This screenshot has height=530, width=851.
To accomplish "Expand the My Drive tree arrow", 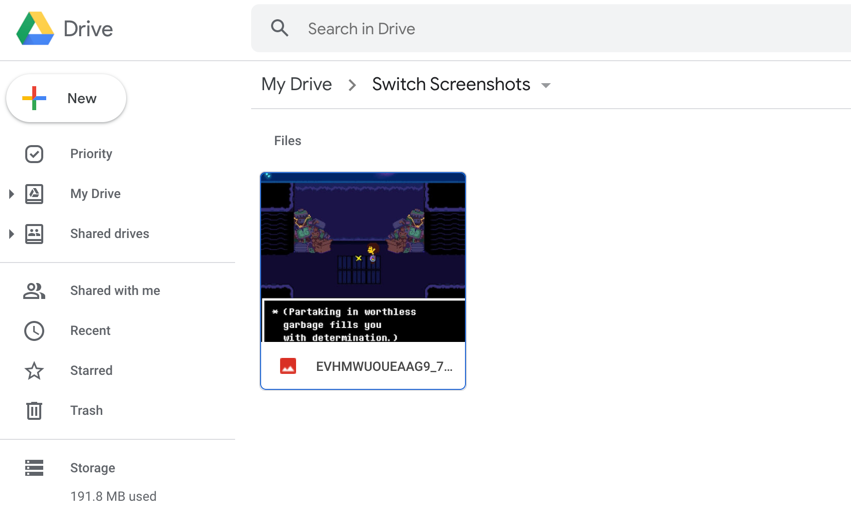I will pos(11,194).
